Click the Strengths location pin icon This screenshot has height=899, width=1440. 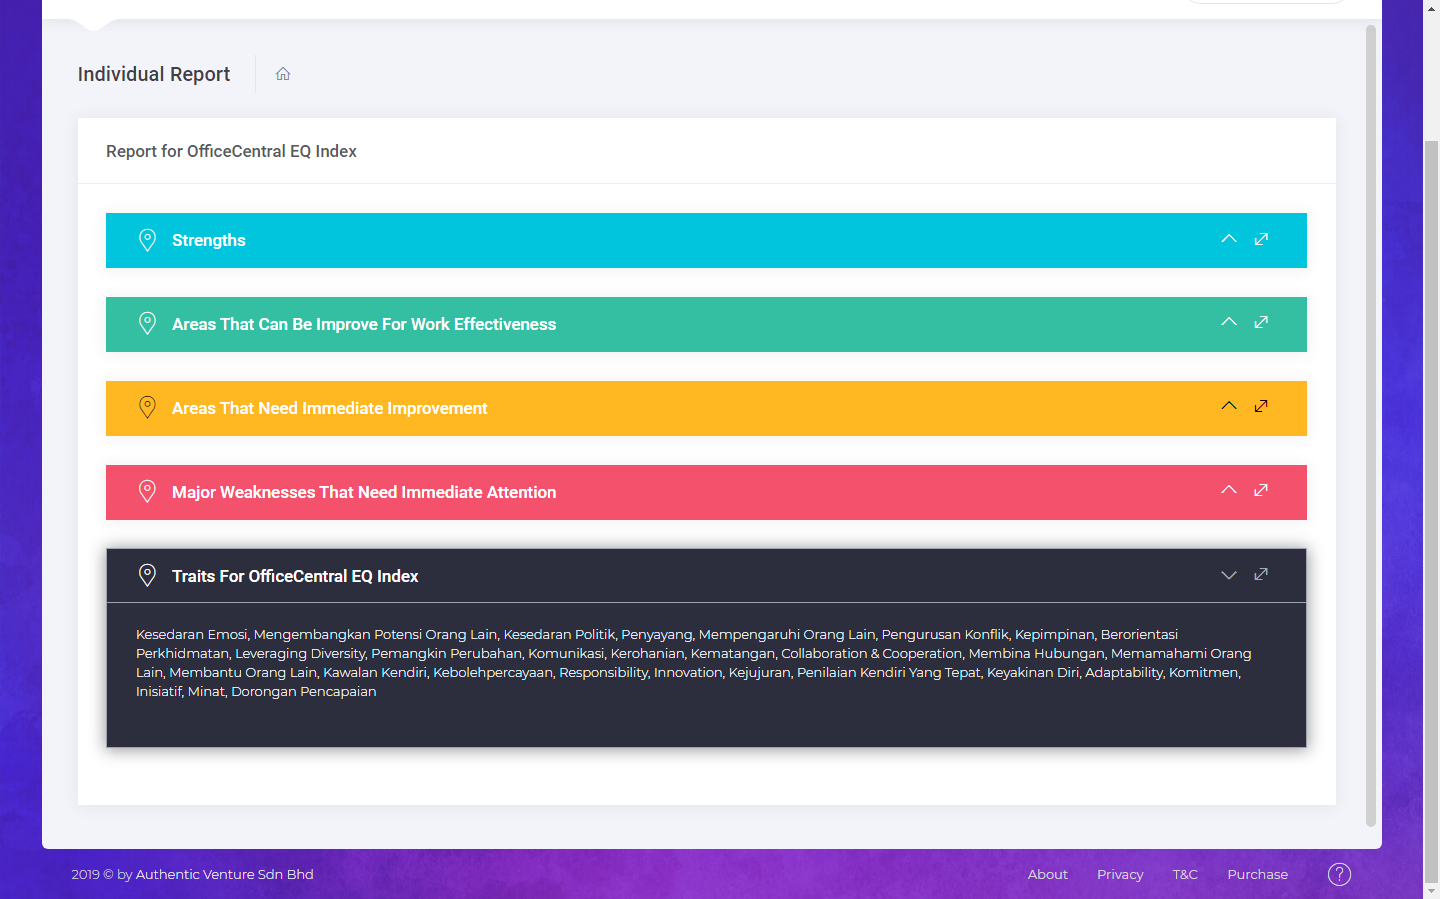(147, 240)
